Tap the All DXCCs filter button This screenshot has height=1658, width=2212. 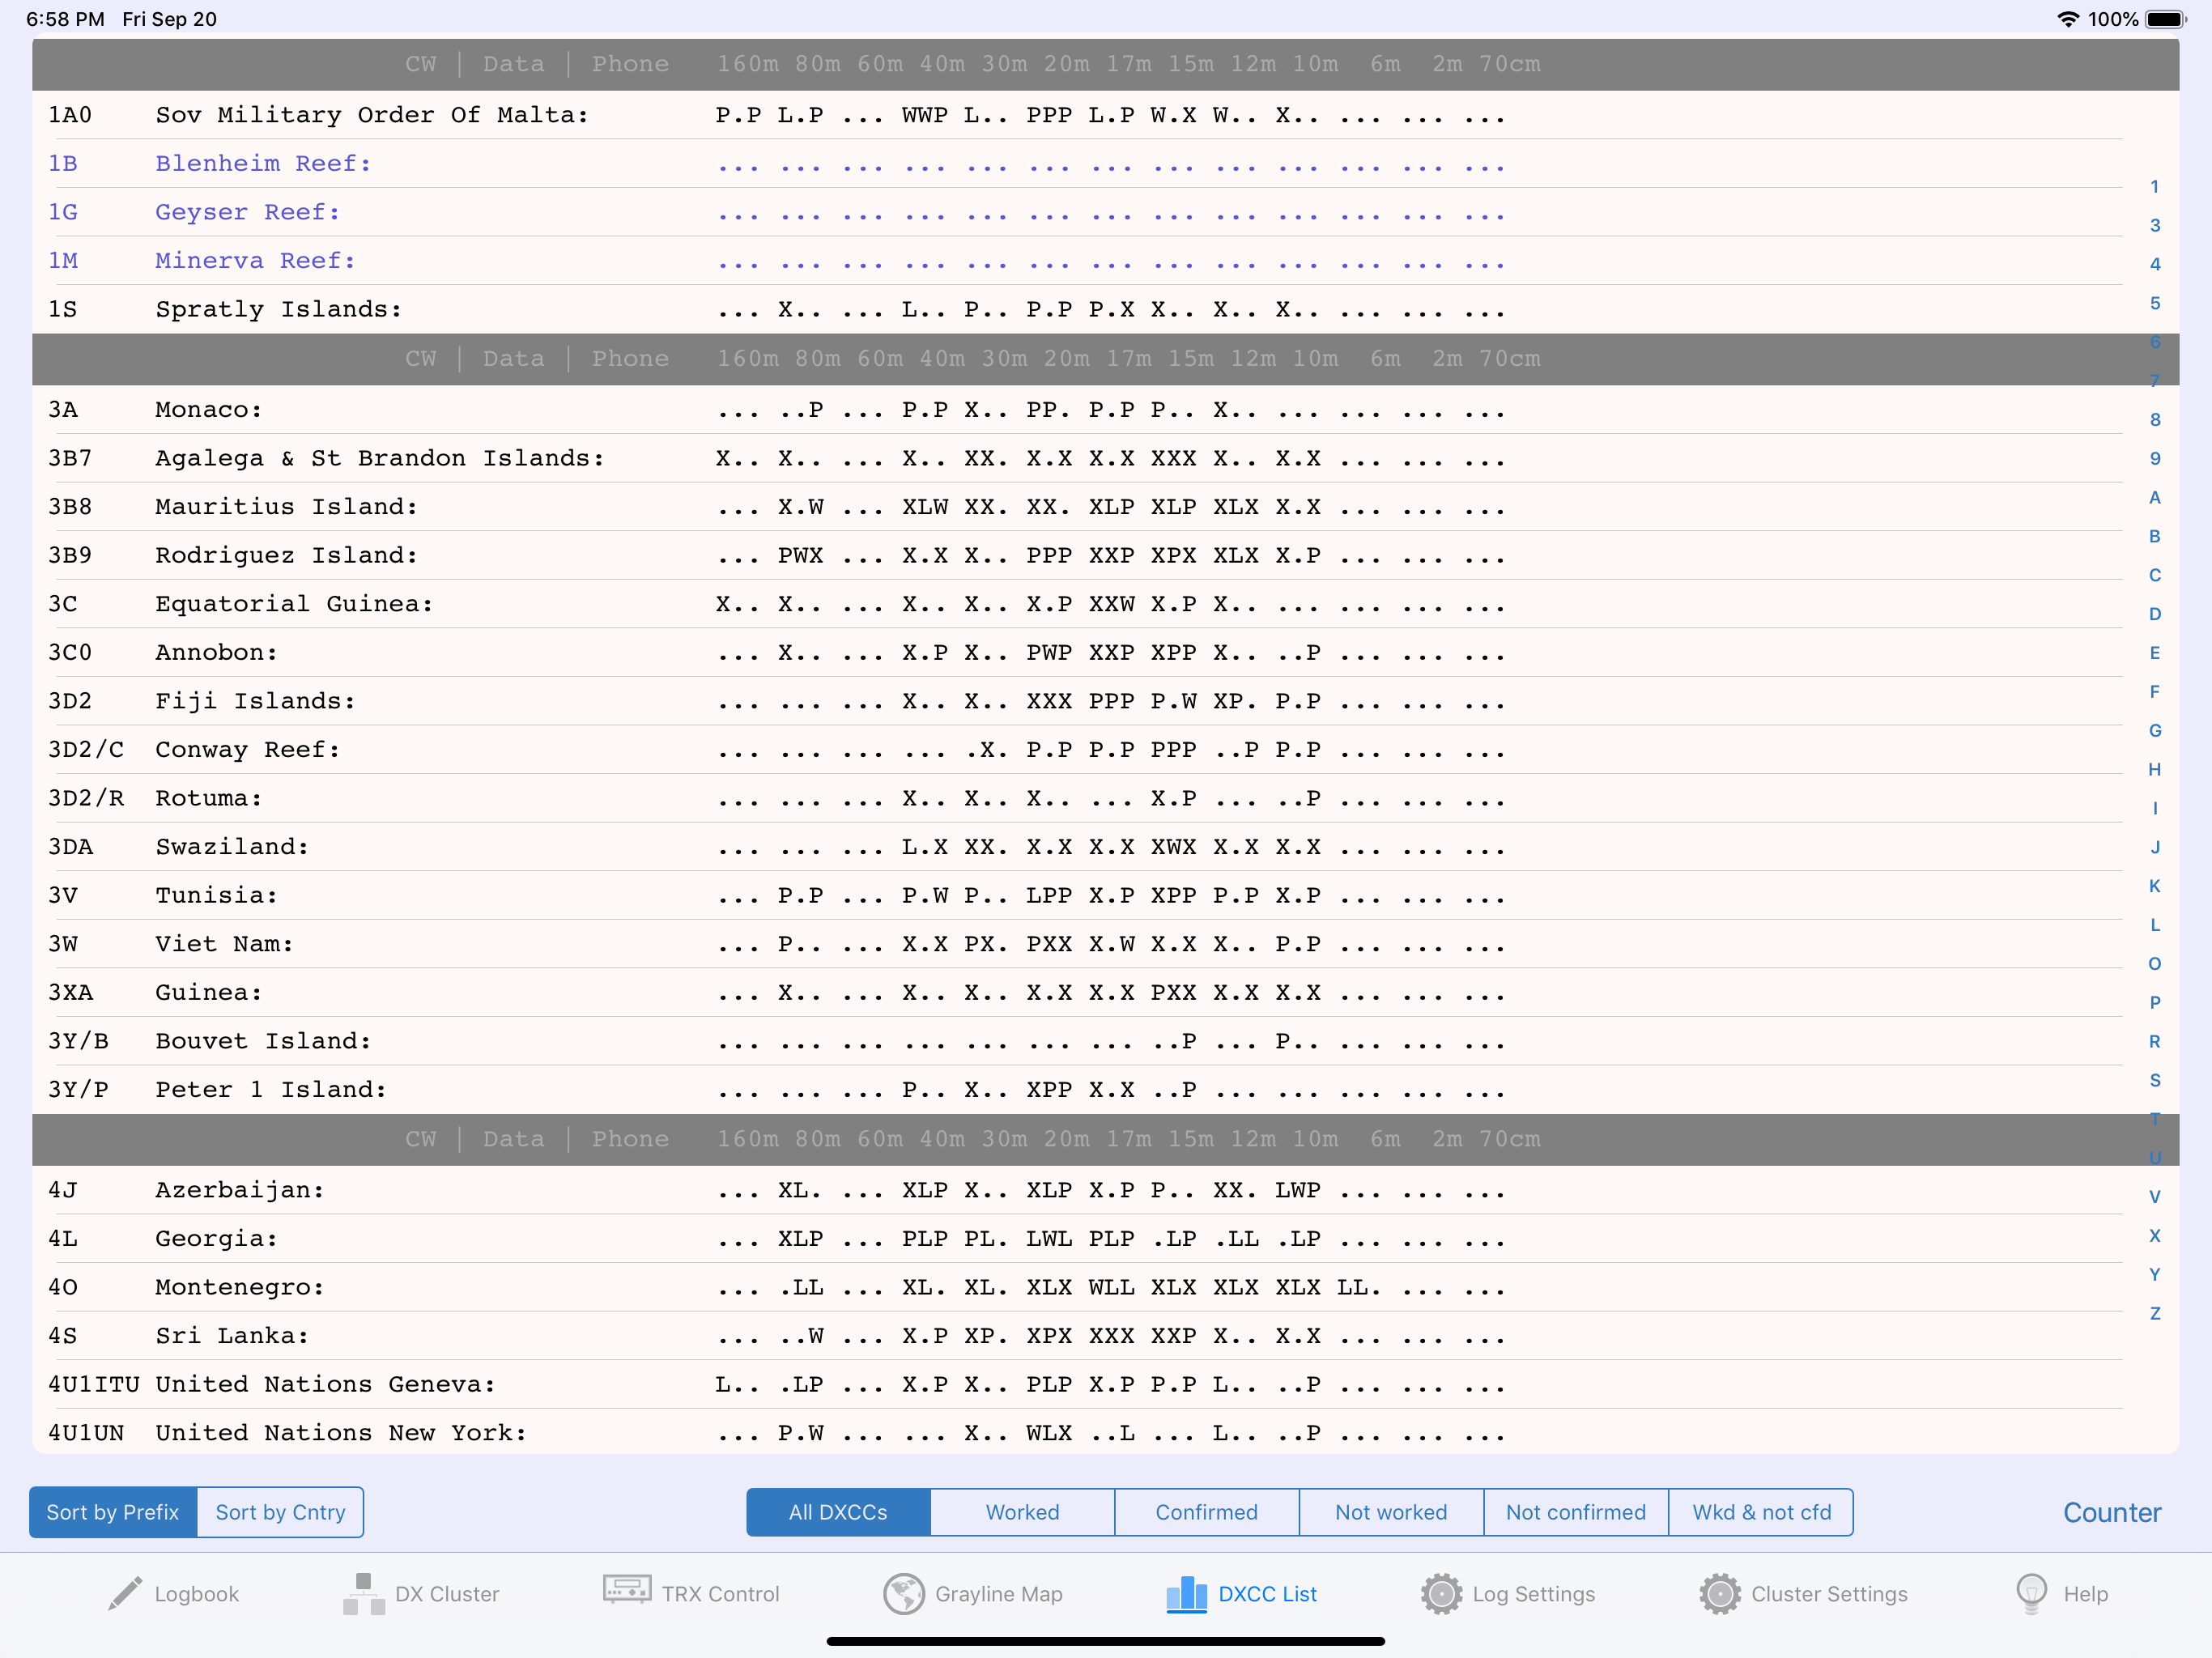[838, 1511]
